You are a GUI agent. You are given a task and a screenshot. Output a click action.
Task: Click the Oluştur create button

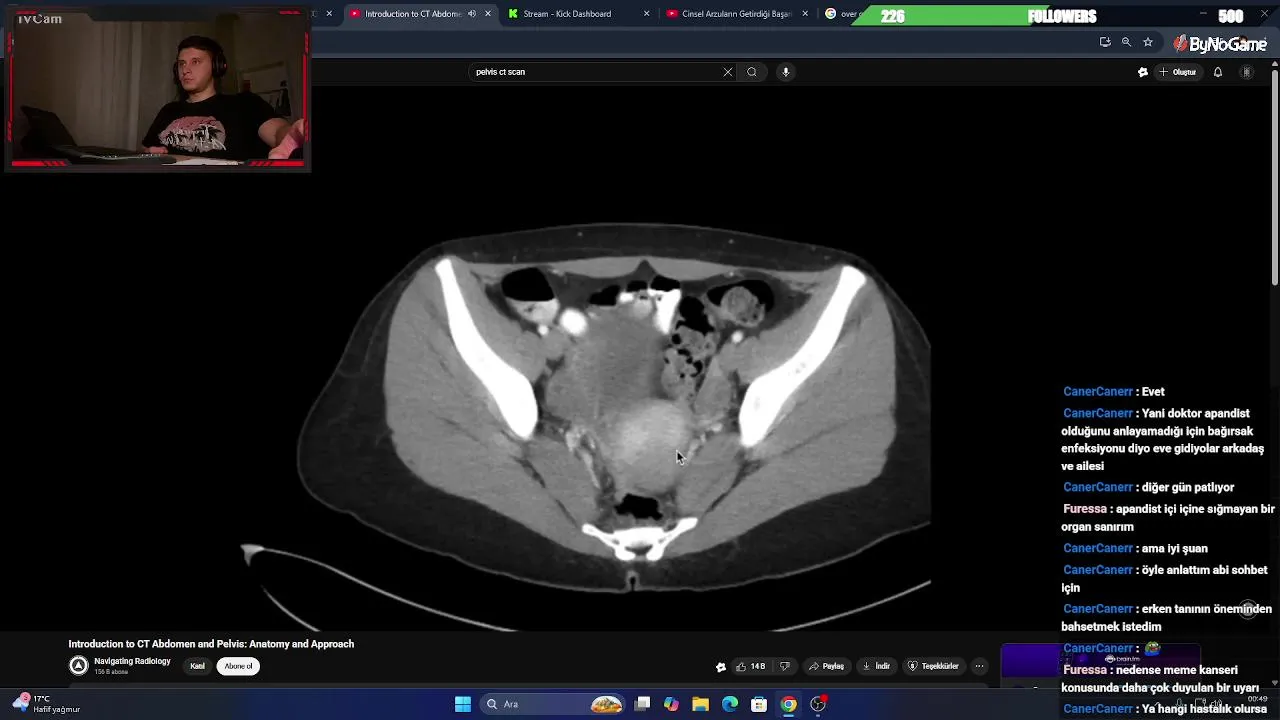coord(1178,72)
